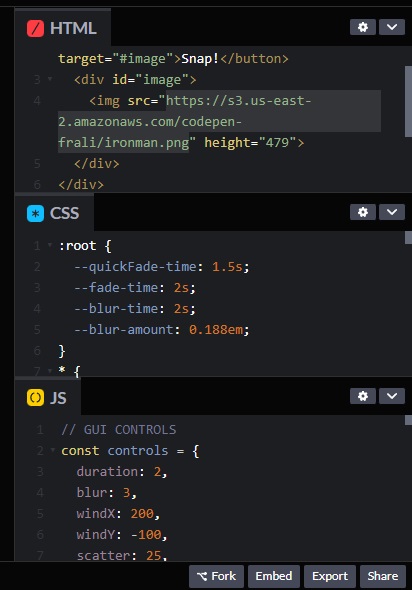Screen dimensions: 412x590
Task: Select the CSS editor tab title
Action: coord(64,213)
